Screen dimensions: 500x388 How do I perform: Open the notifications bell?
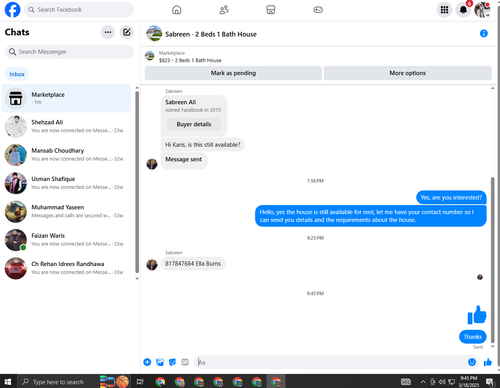pyautogui.click(x=463, y=10)
